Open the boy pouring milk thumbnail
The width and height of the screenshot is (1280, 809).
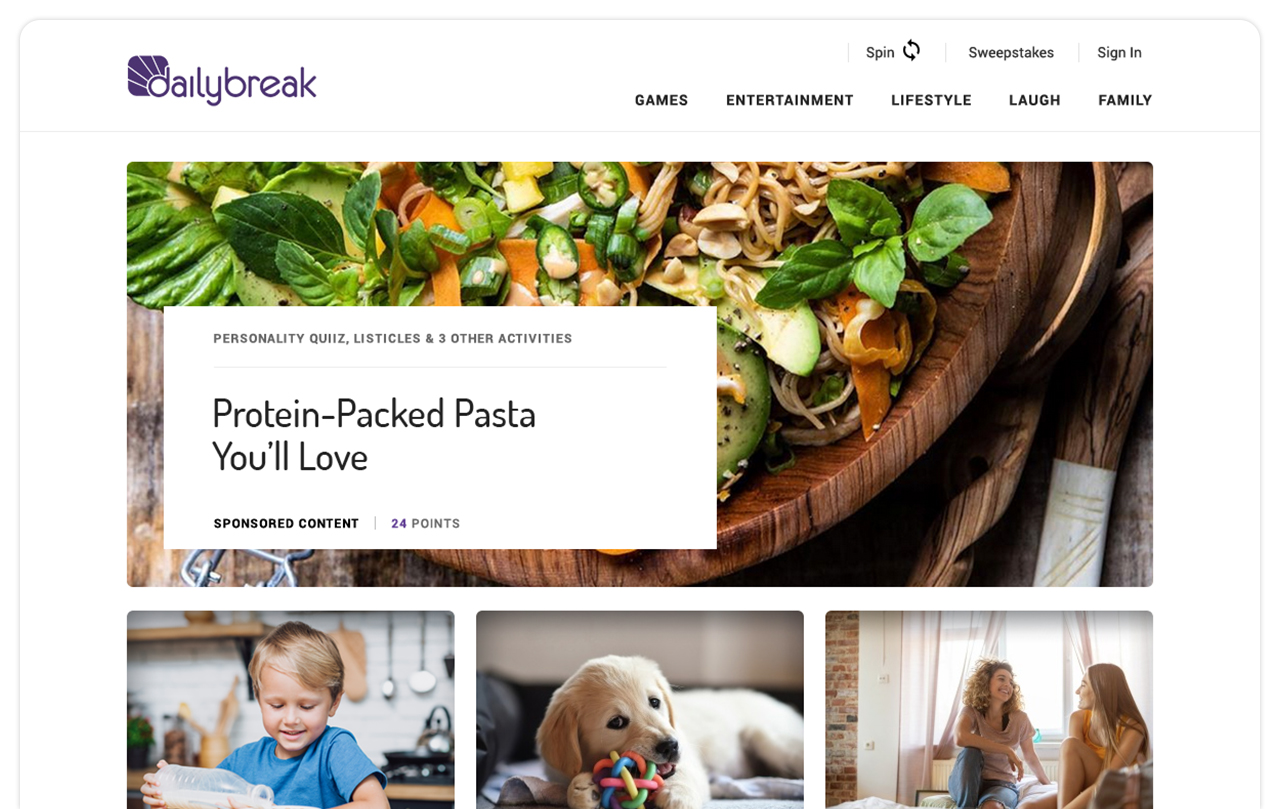[x=291, y=710]
